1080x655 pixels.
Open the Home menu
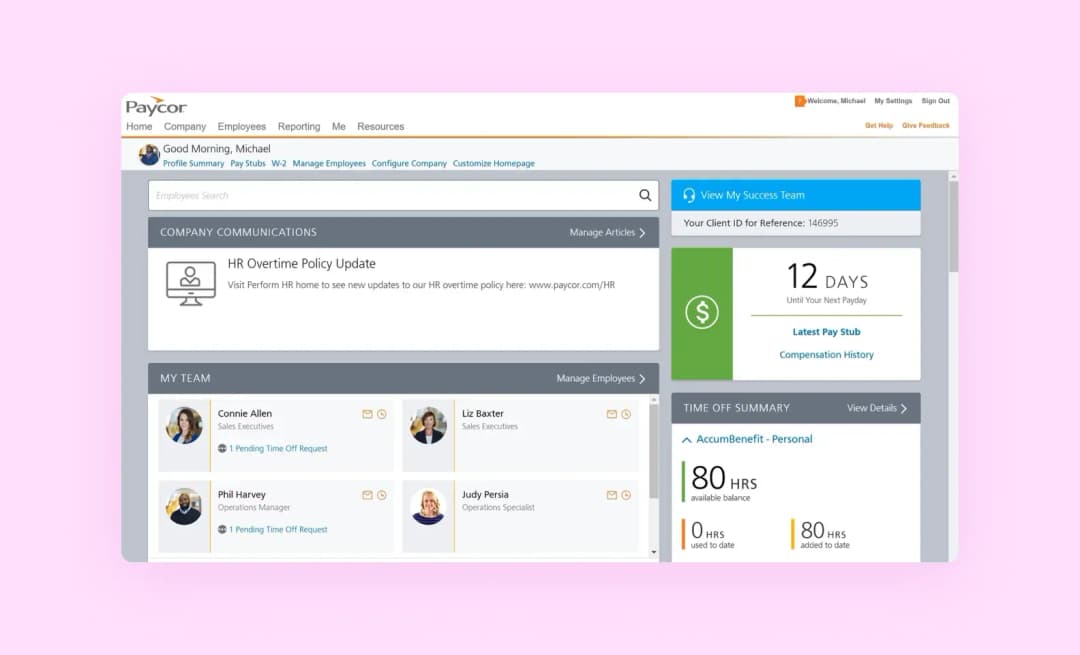[x=139, y=127]
